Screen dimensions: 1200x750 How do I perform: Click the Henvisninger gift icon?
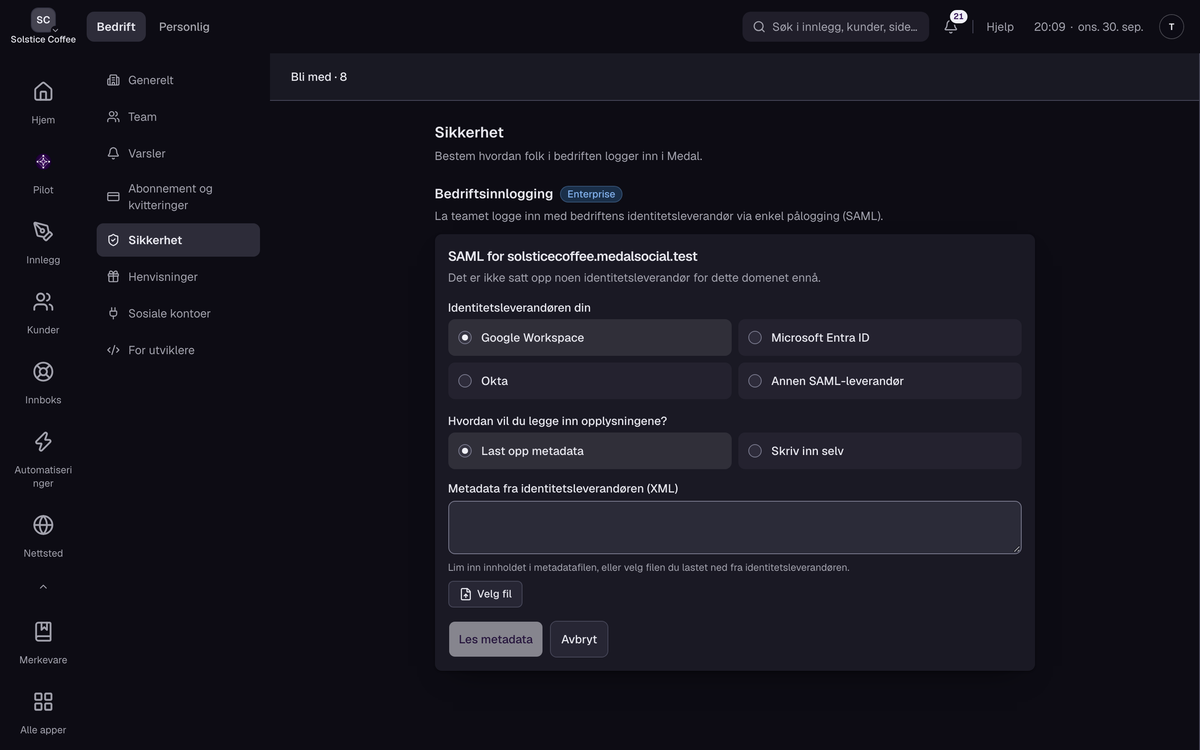pos(113,277)
